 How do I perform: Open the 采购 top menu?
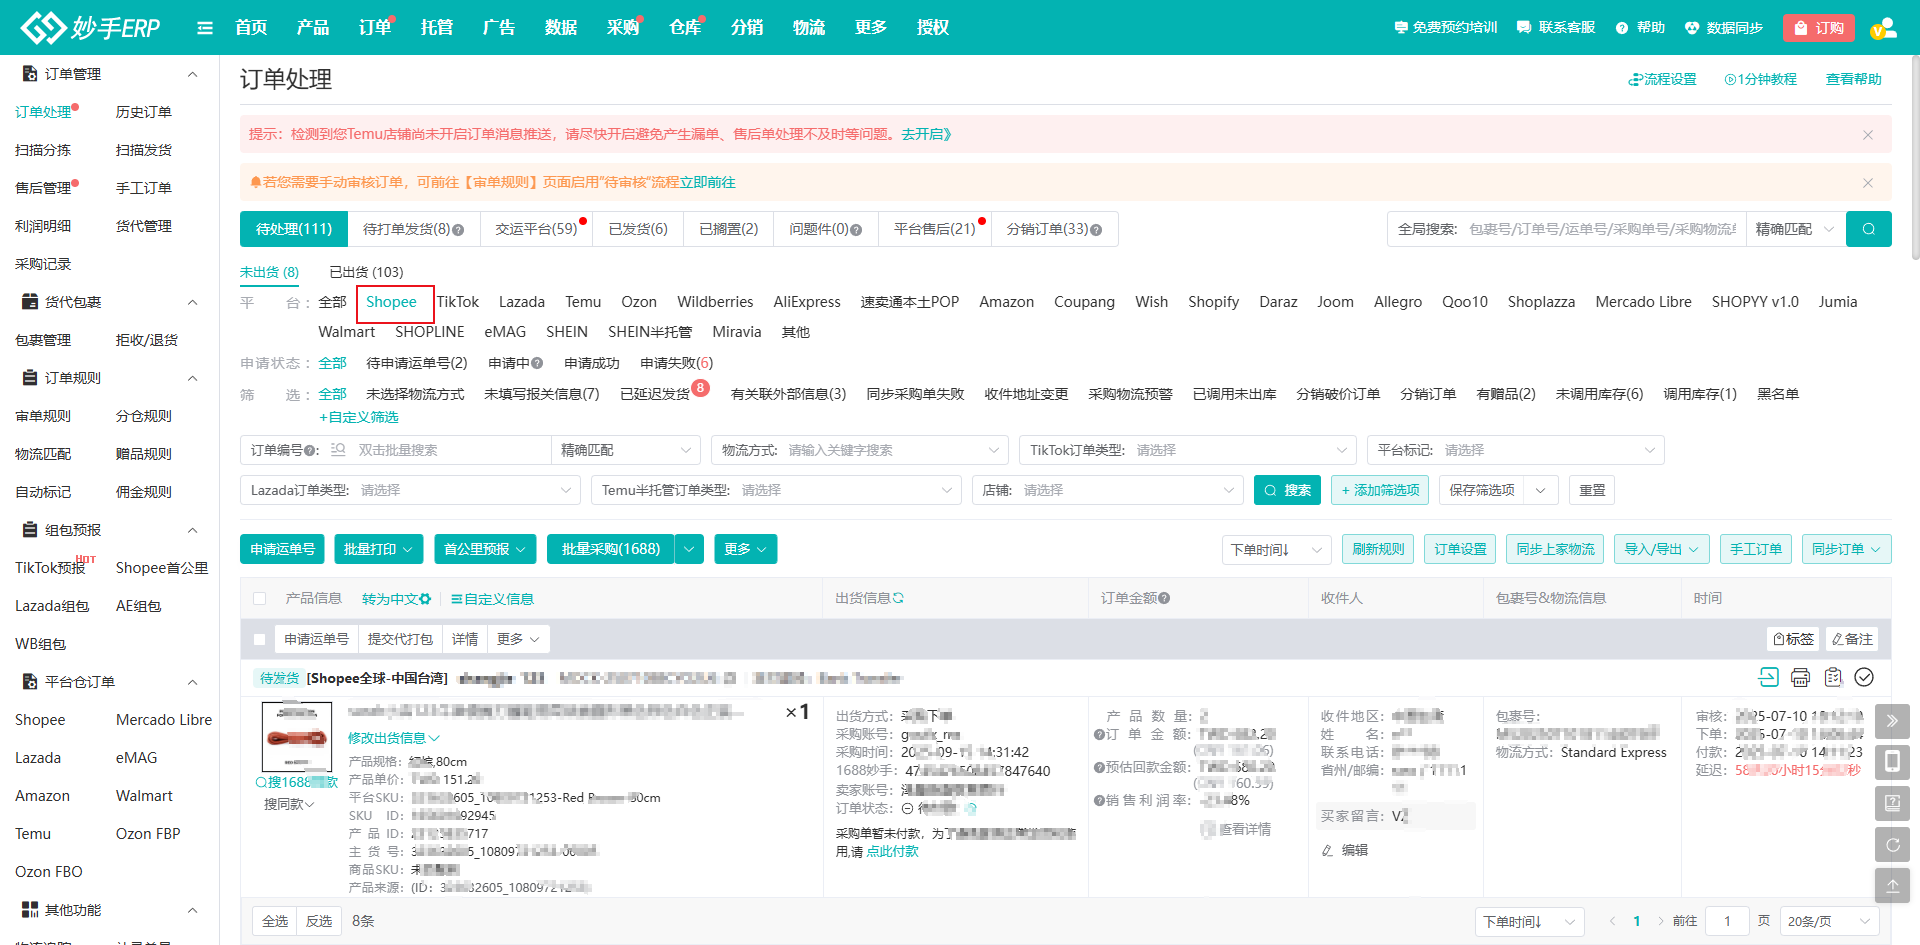[622, 28]
